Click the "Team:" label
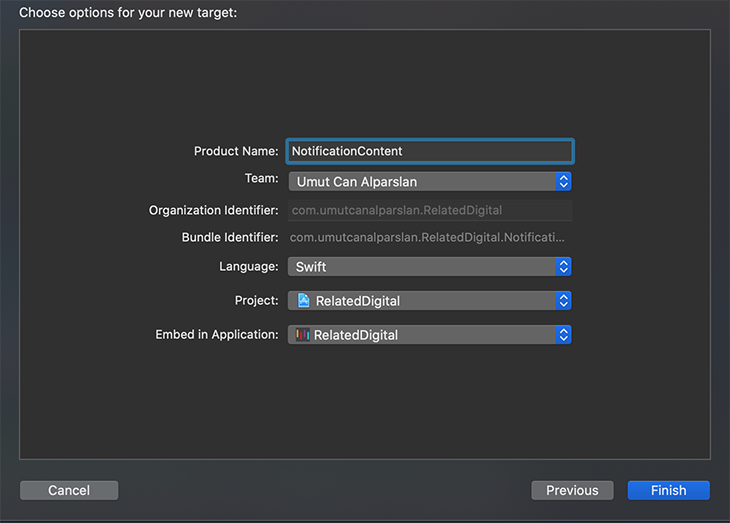Image resolution: width=730 pixels, height=523 pixels. click(x=261, y=178)
